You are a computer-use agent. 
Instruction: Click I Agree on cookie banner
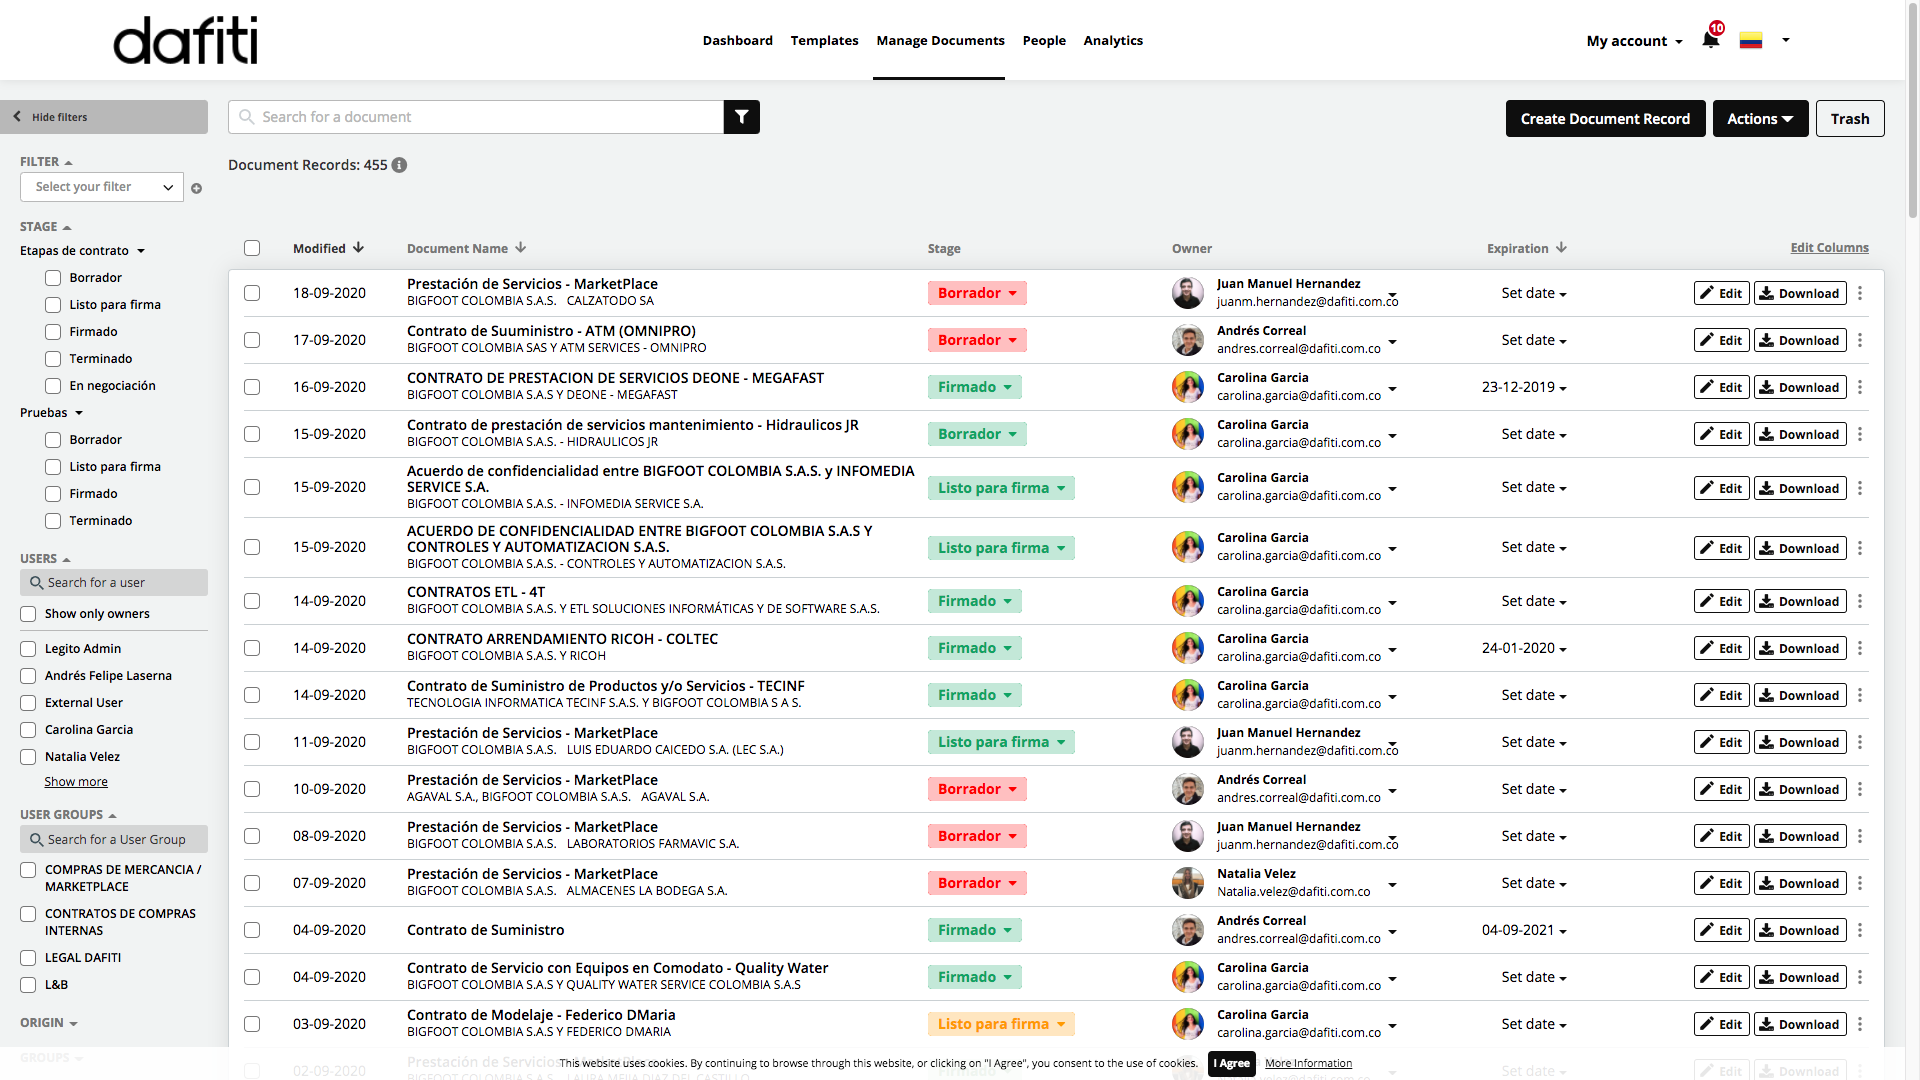coord(1231,1063)
